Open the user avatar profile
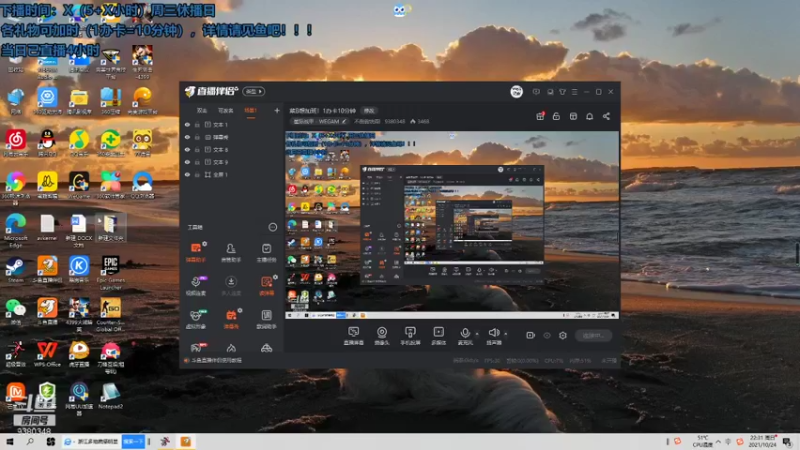This screenshot has width=800, height=450. tap(516, 92)
